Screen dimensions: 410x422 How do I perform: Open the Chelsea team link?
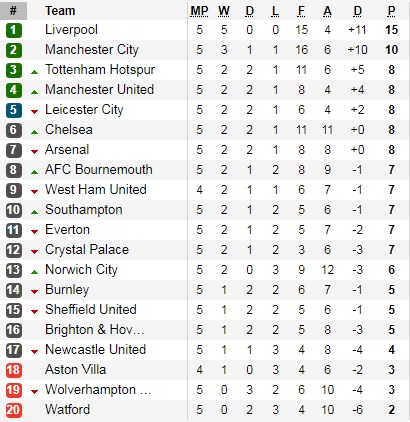pyautogui.click(x=69, y=129)
